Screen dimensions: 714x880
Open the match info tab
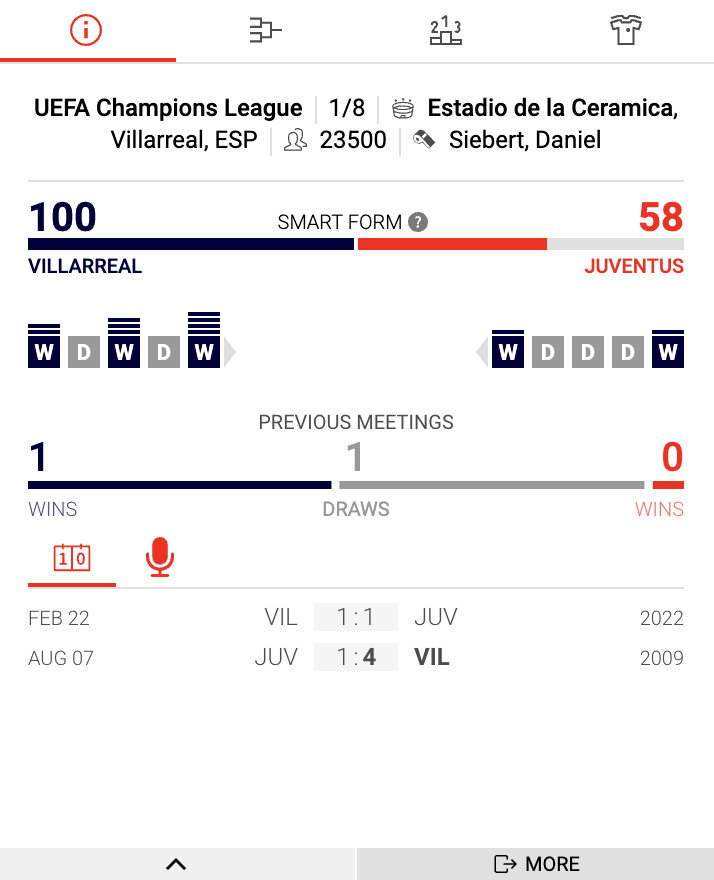87,31
